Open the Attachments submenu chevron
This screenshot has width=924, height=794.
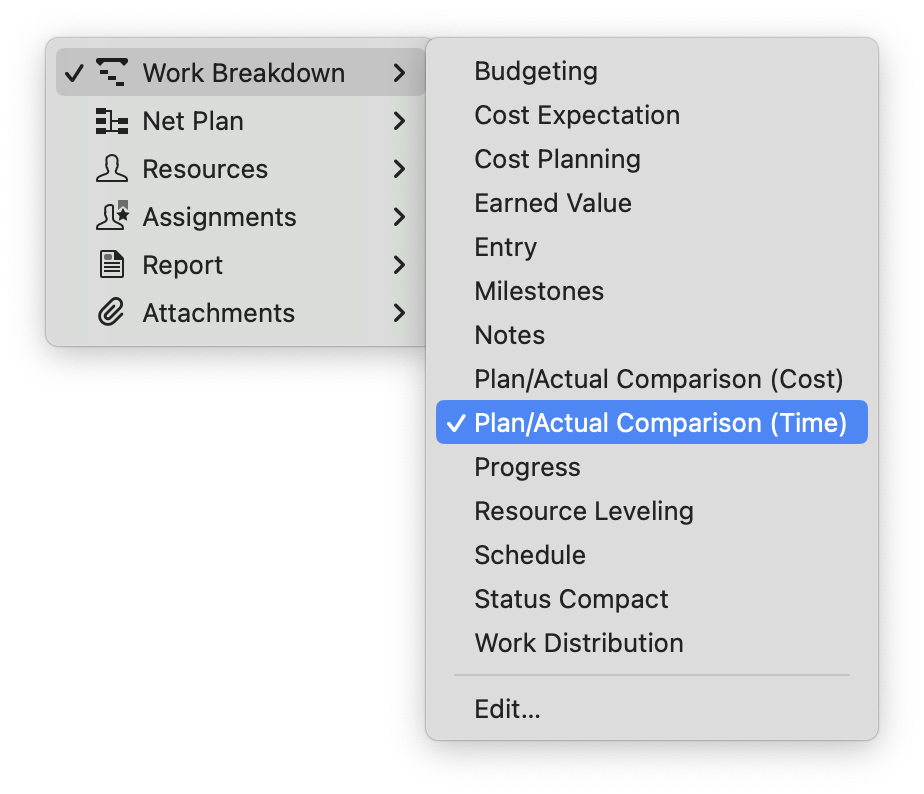click(x=399, y=313)
